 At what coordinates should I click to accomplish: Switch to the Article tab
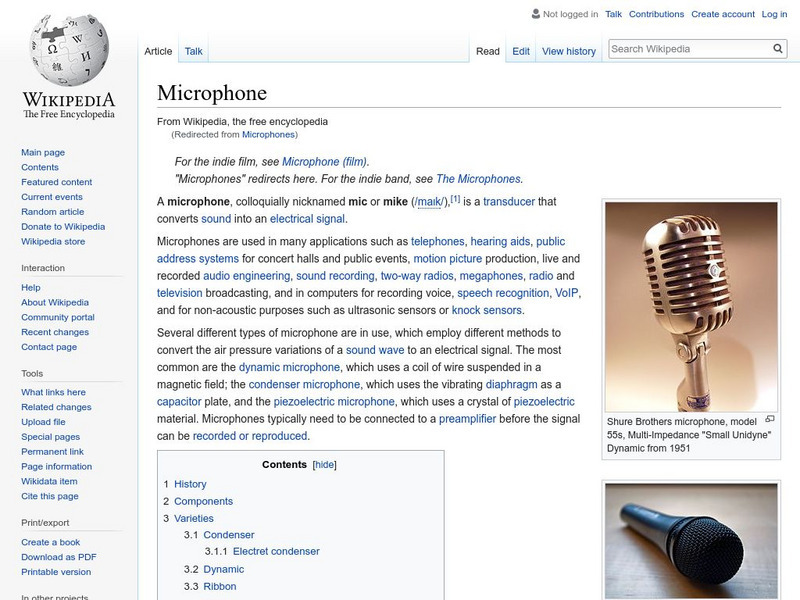[x=158, y=51]
